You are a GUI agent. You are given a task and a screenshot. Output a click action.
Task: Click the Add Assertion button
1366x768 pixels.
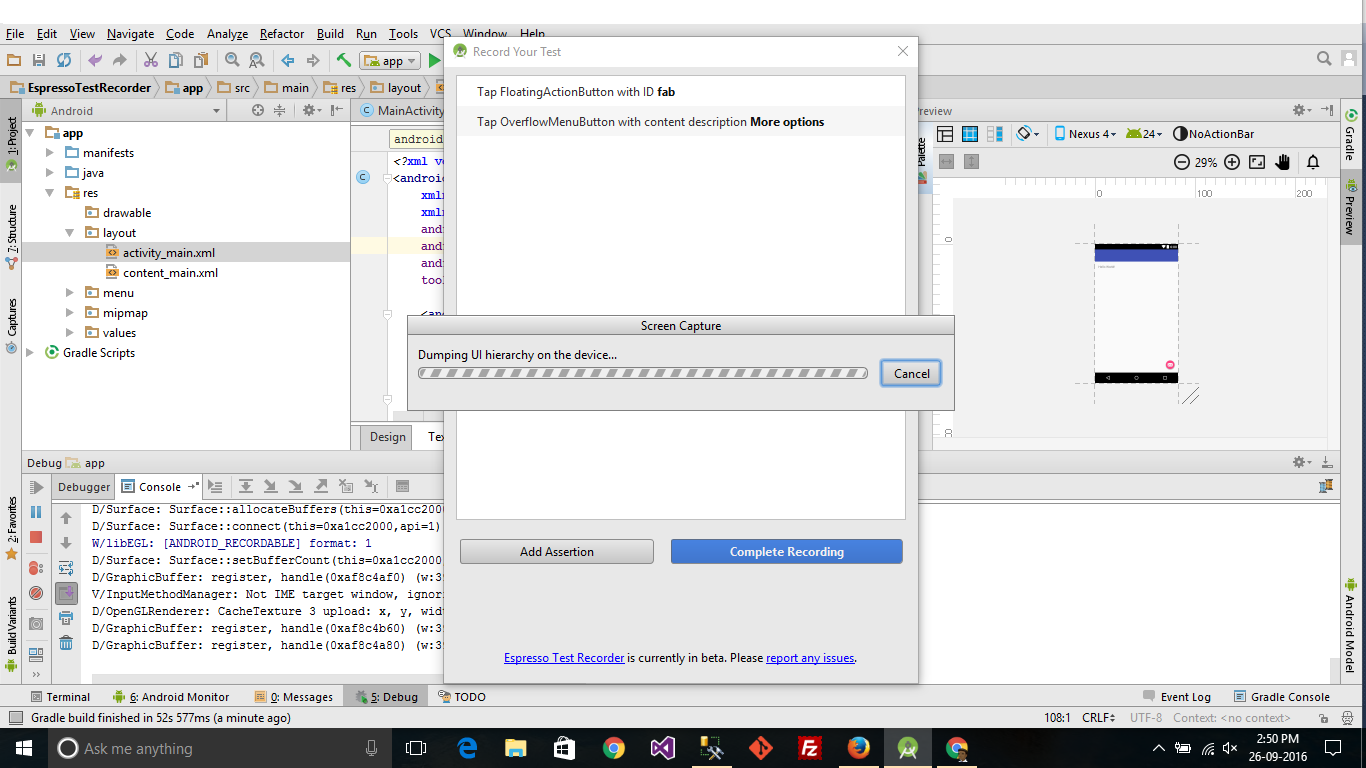coord(557,551)
